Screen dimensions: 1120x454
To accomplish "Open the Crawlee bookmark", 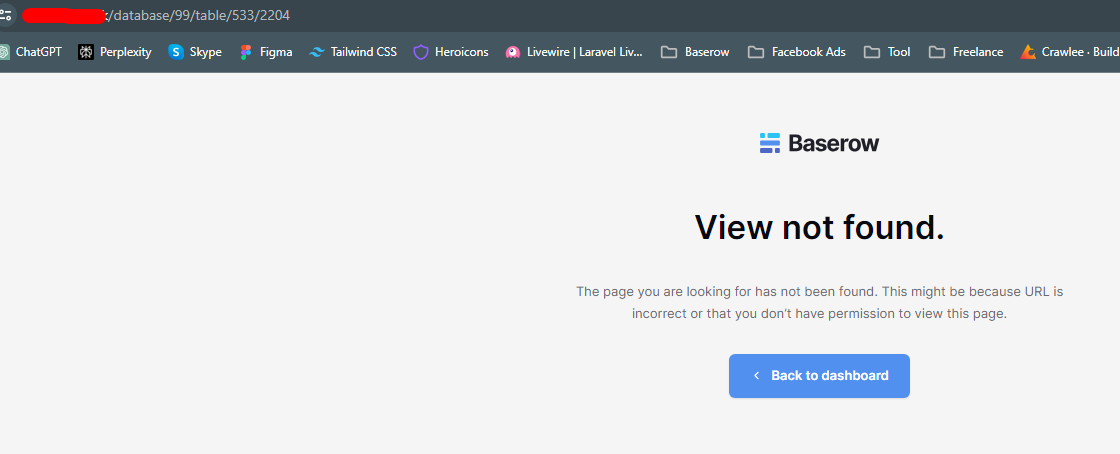I will [1069, 52].
